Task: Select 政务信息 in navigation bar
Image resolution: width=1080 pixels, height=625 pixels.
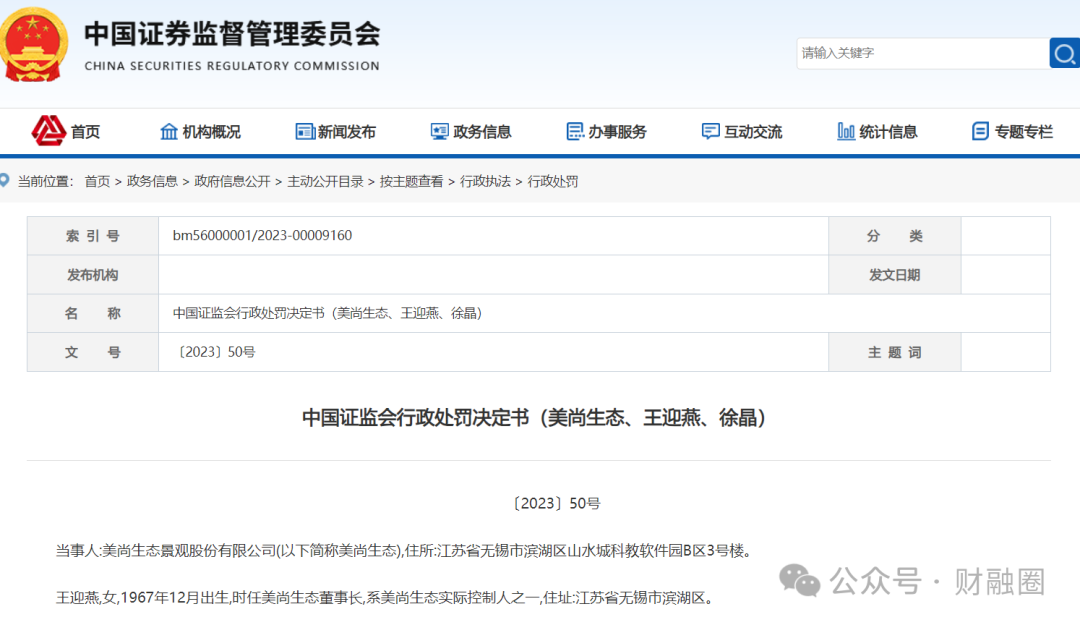Action: pyautogui.click(x=482, y=132)
